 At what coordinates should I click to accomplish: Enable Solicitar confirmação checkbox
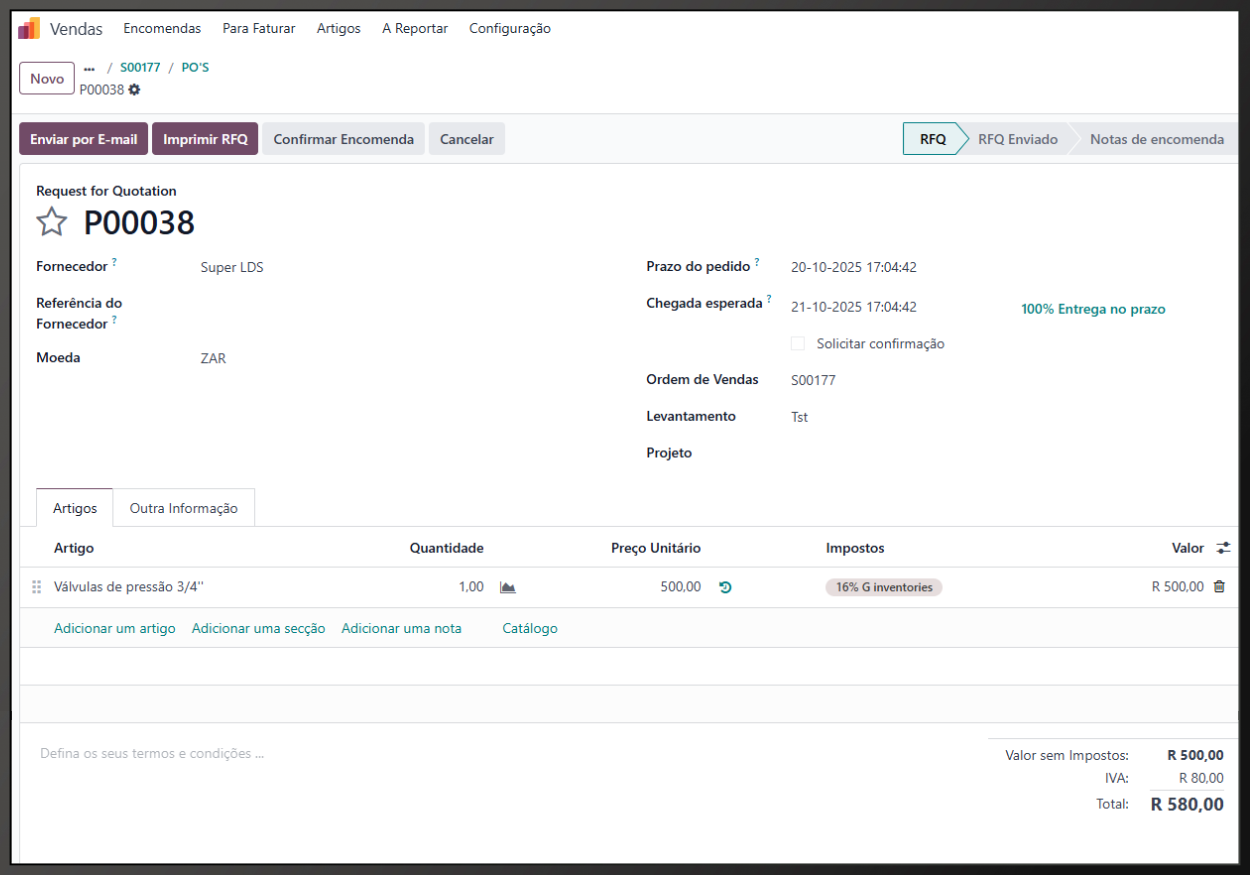click(798, 344)
